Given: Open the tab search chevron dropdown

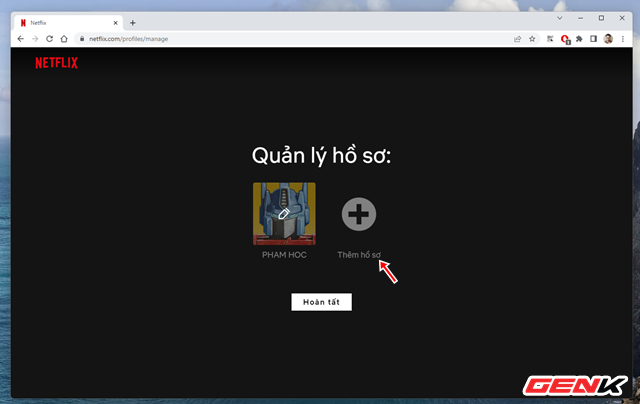Looking at the screenshot, I should click(x=560, y=18).
